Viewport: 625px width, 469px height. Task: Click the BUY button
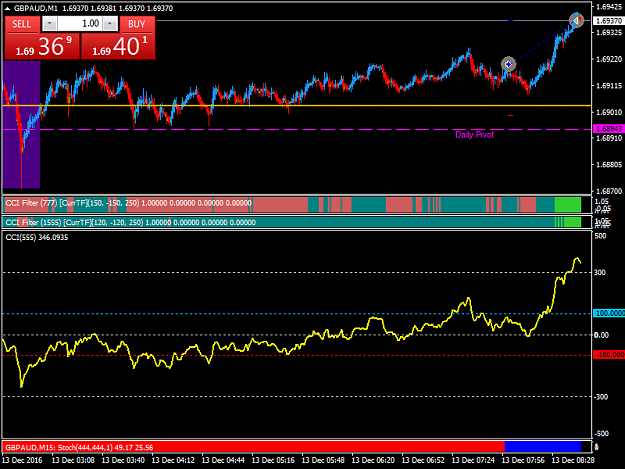point(137,24)
